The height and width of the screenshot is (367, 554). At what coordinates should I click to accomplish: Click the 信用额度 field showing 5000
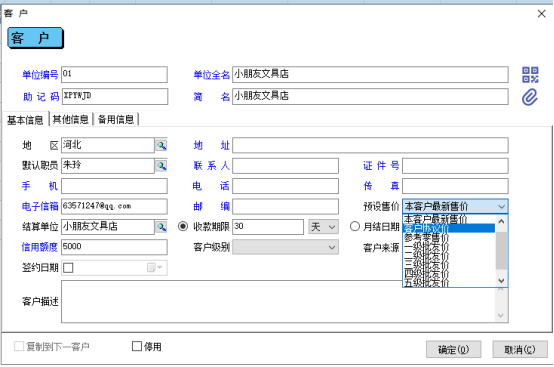click(114, 247)
